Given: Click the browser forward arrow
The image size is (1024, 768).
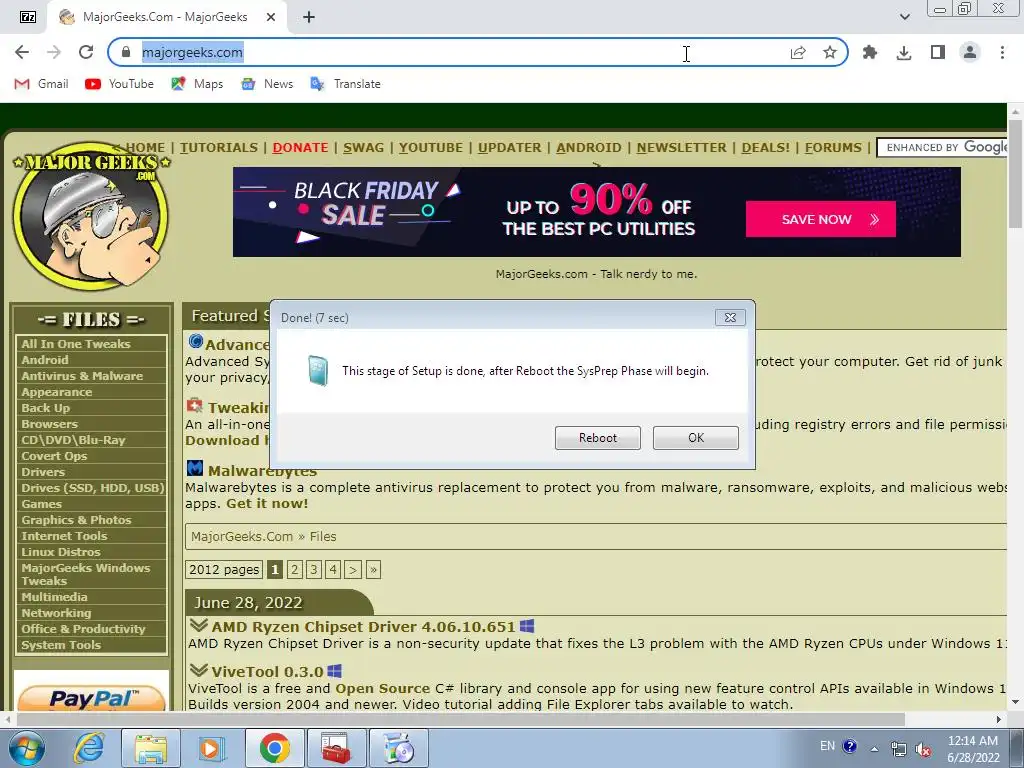Looking at the screenshot, I should (x=54, y=52).
